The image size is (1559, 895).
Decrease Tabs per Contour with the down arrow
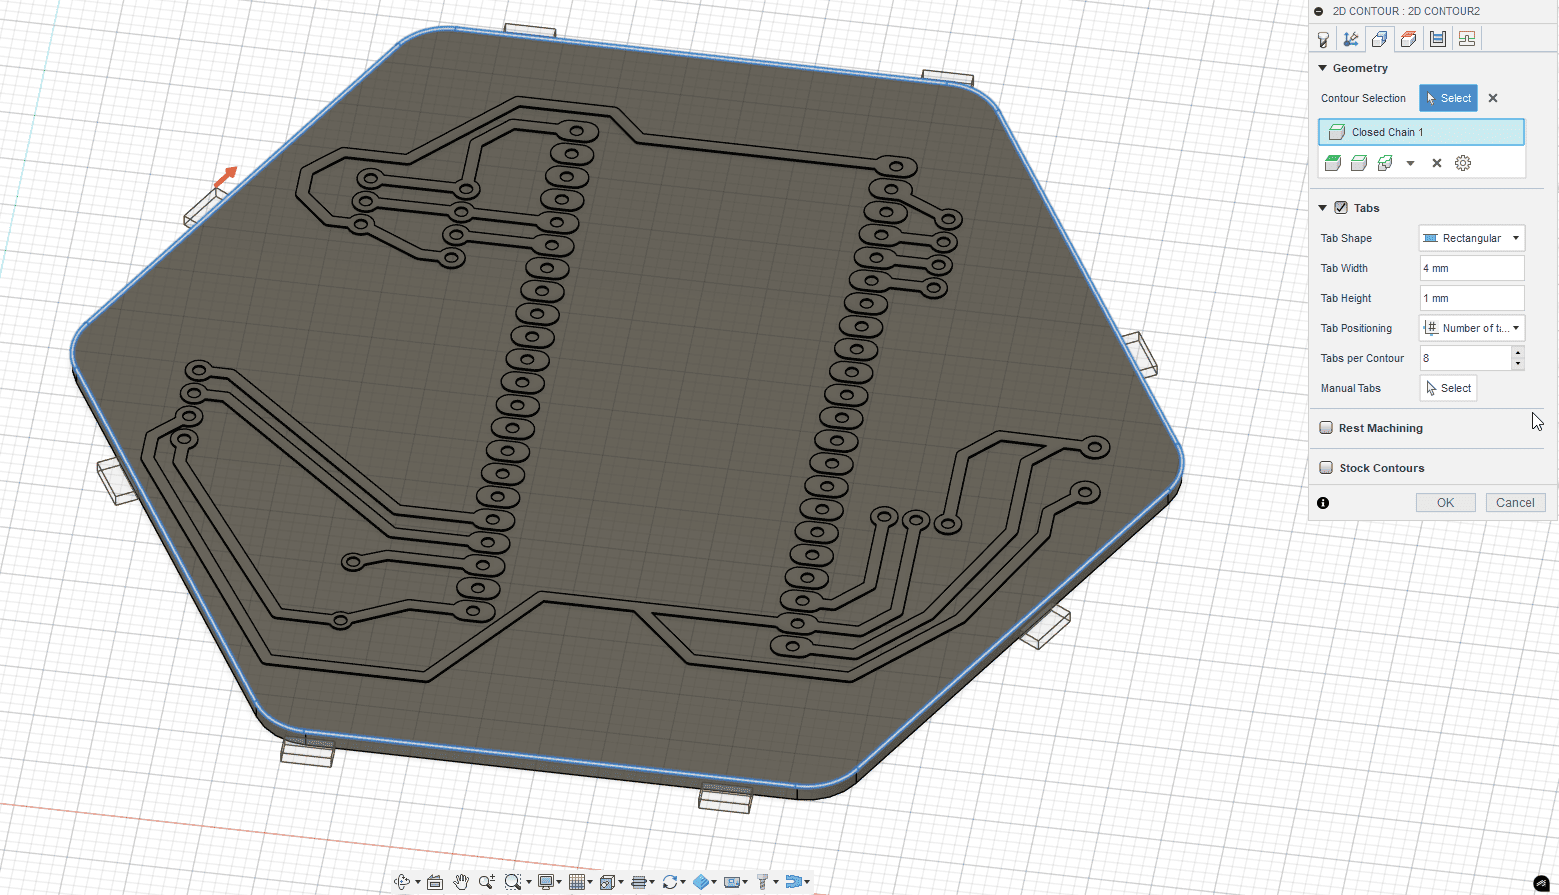1518,364
